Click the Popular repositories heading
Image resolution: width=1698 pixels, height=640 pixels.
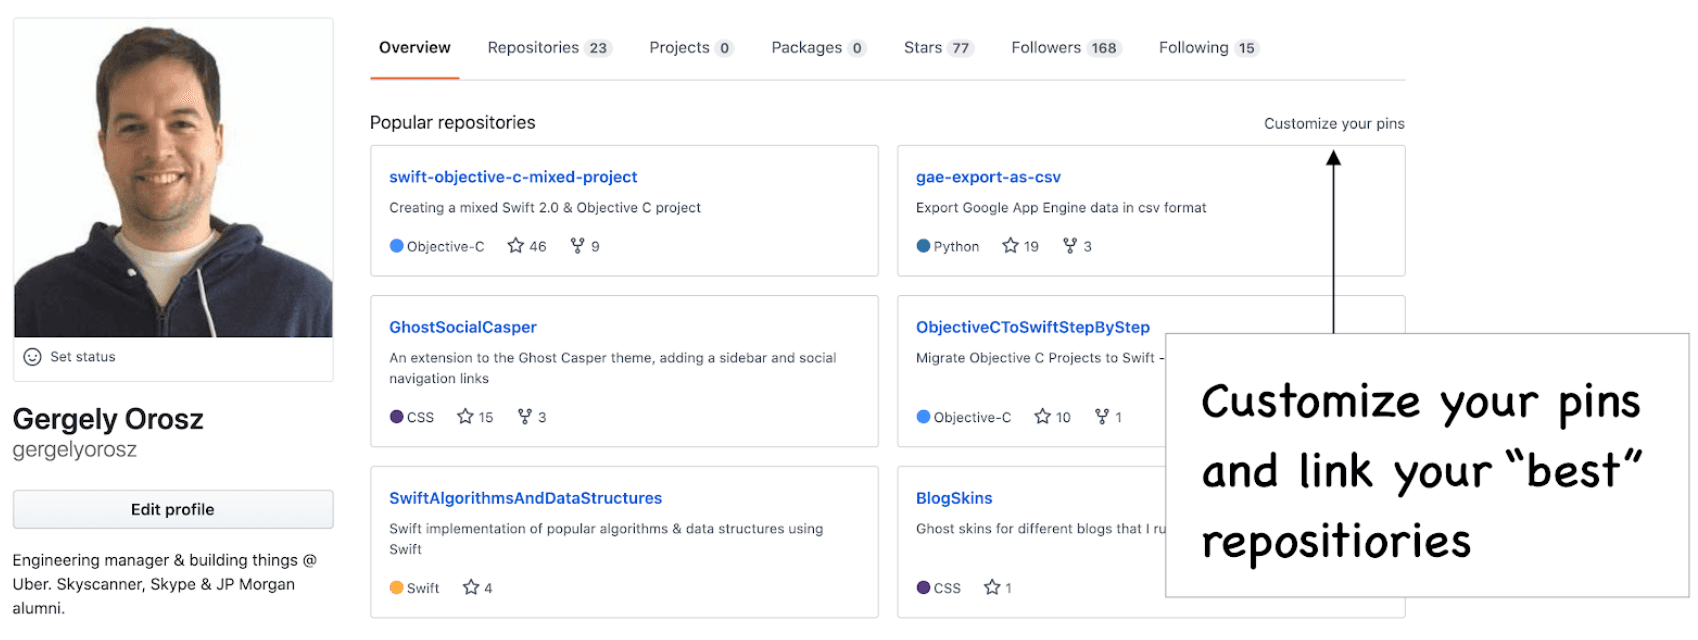(453, 123)
